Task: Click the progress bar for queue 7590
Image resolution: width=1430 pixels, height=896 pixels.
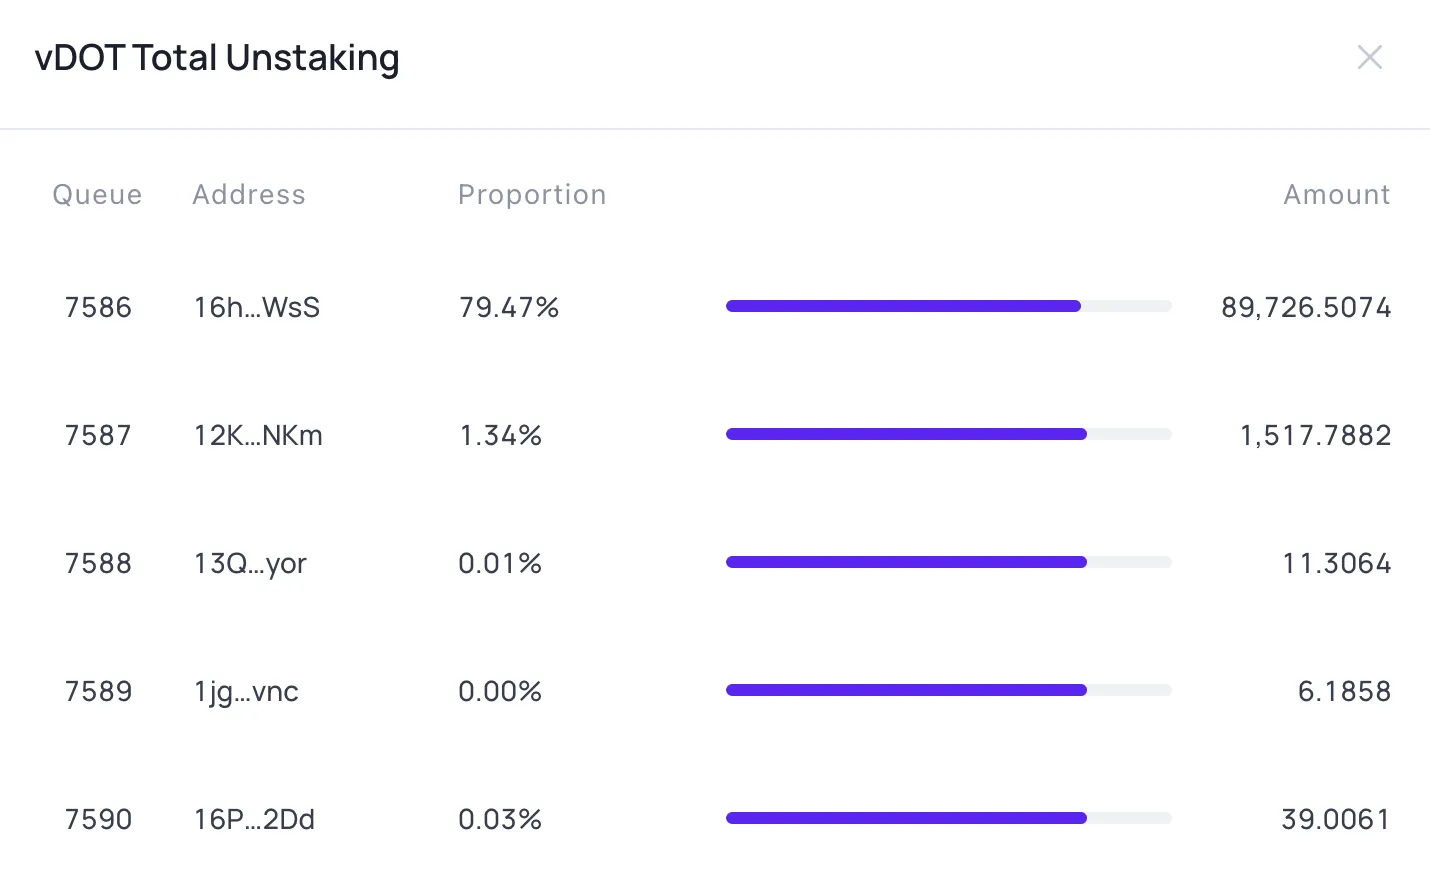Action: click(948, 818)
